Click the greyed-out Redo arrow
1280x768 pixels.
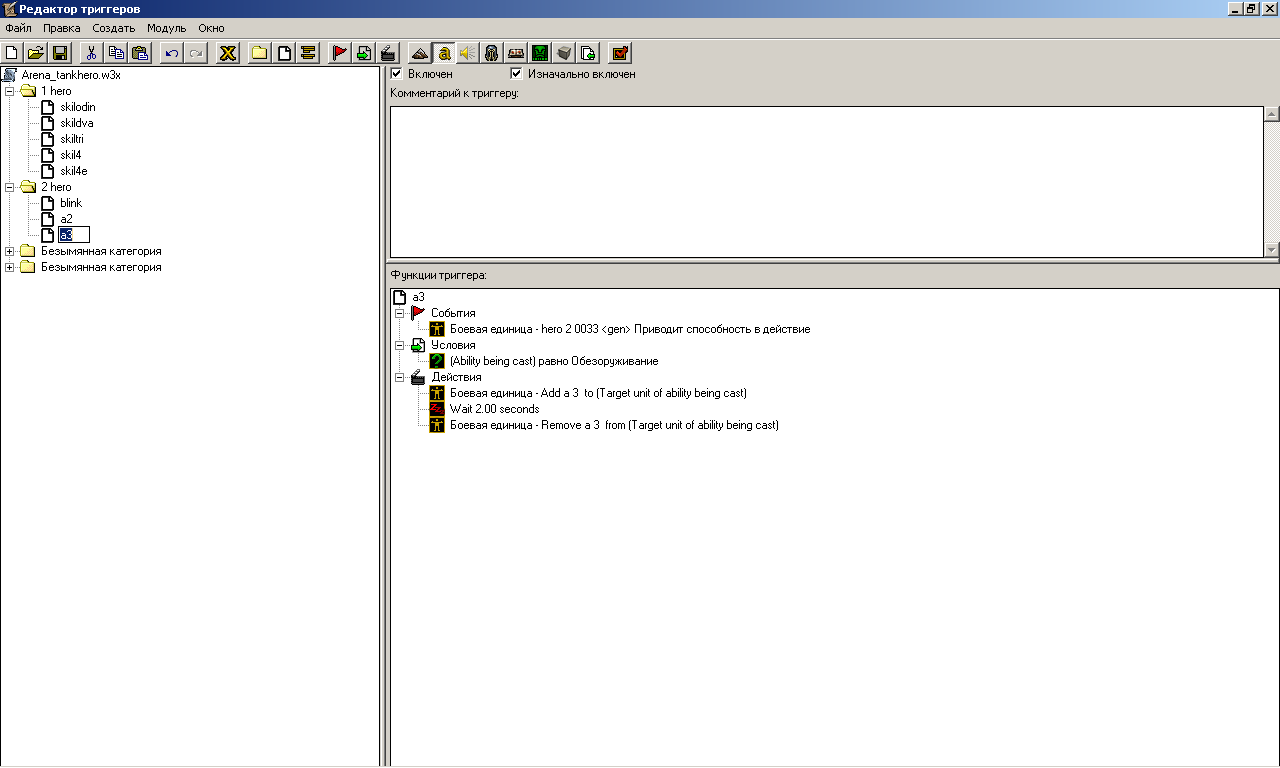pyautogui.click(x=196, y=53)
